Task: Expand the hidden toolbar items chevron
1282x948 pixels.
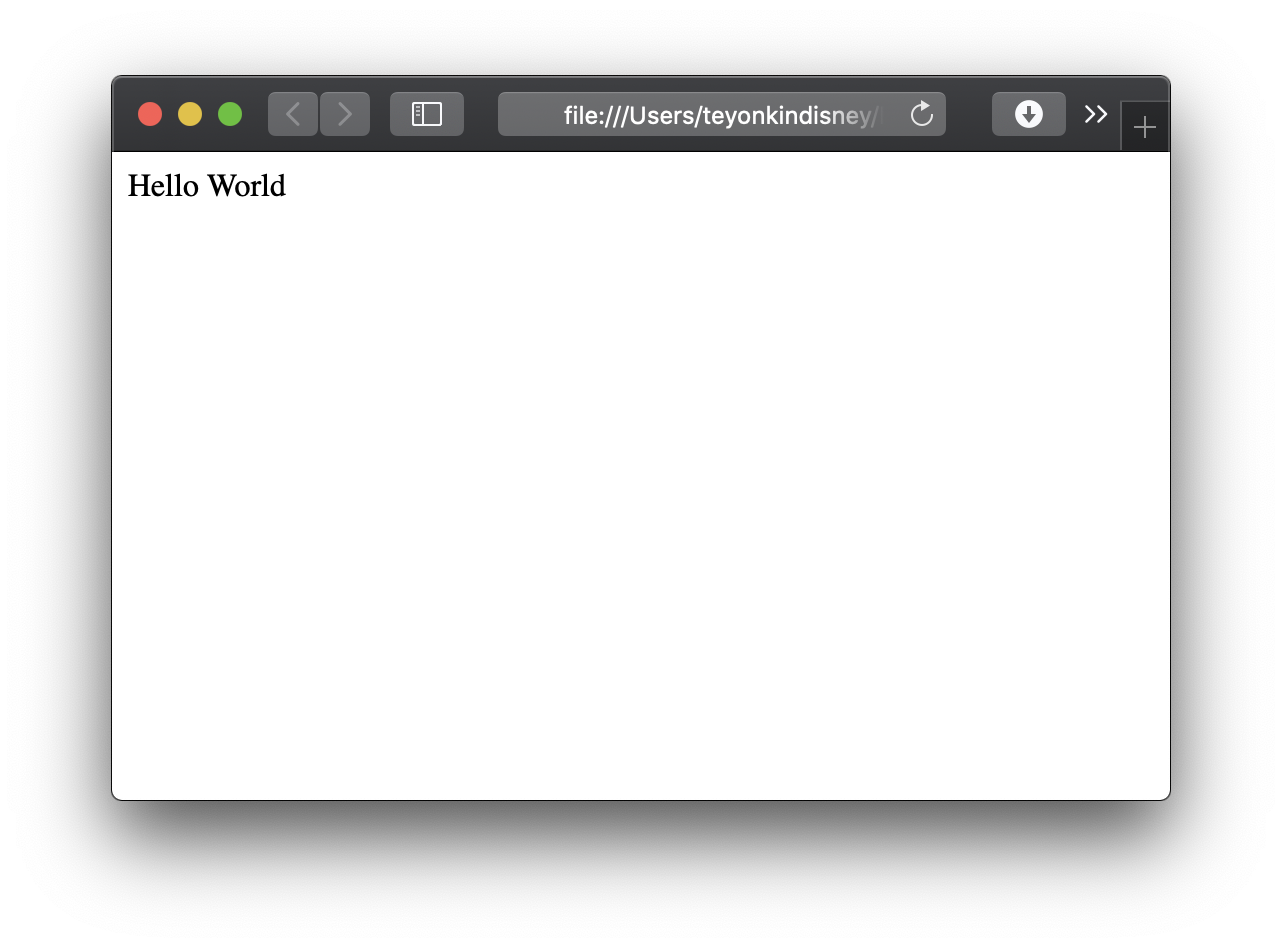Action: click(1096, 114)
